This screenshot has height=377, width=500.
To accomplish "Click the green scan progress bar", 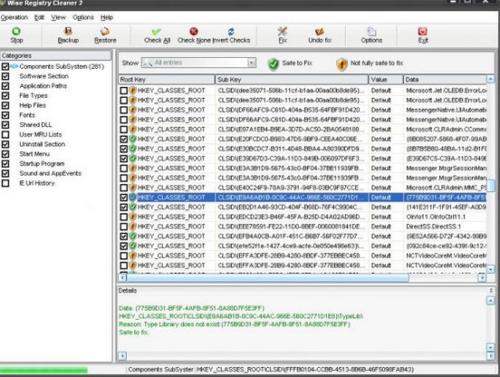I will point(44,370).
